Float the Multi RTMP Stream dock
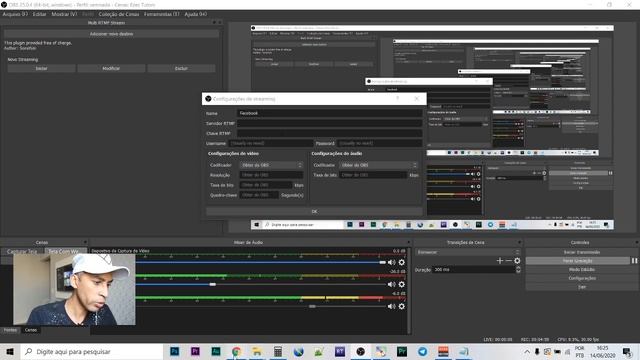The image size is (640, 360). tap(214, 23)
